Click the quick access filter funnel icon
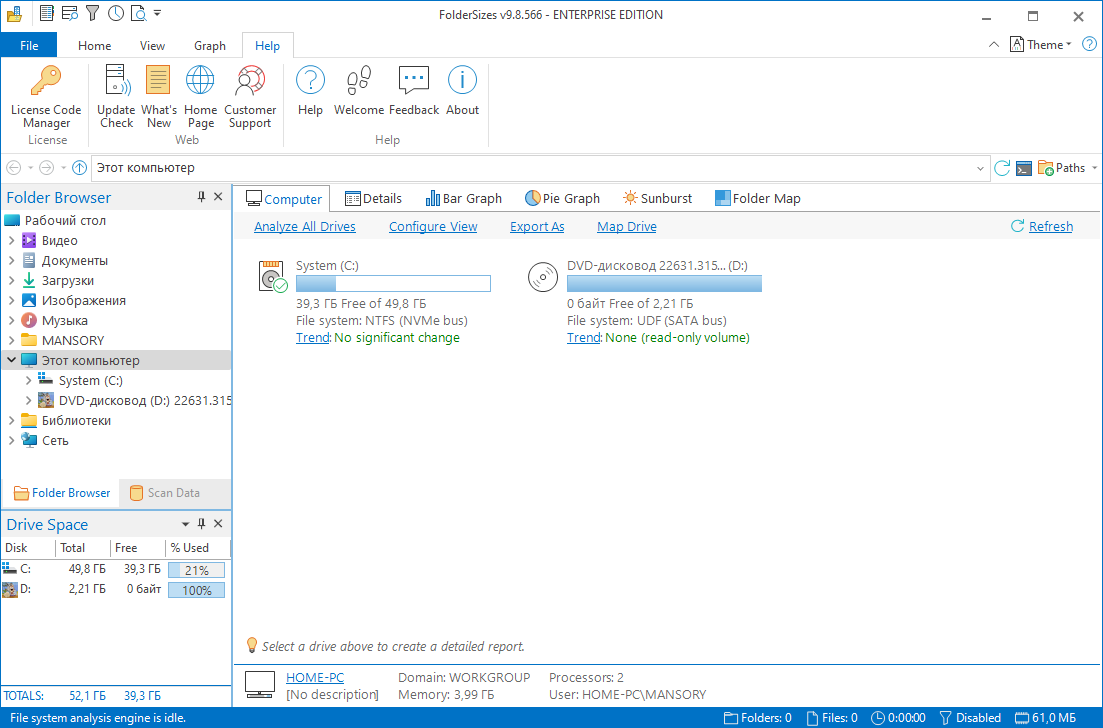1103x728 pixels. pyautogui.click(x=92, y=13)
